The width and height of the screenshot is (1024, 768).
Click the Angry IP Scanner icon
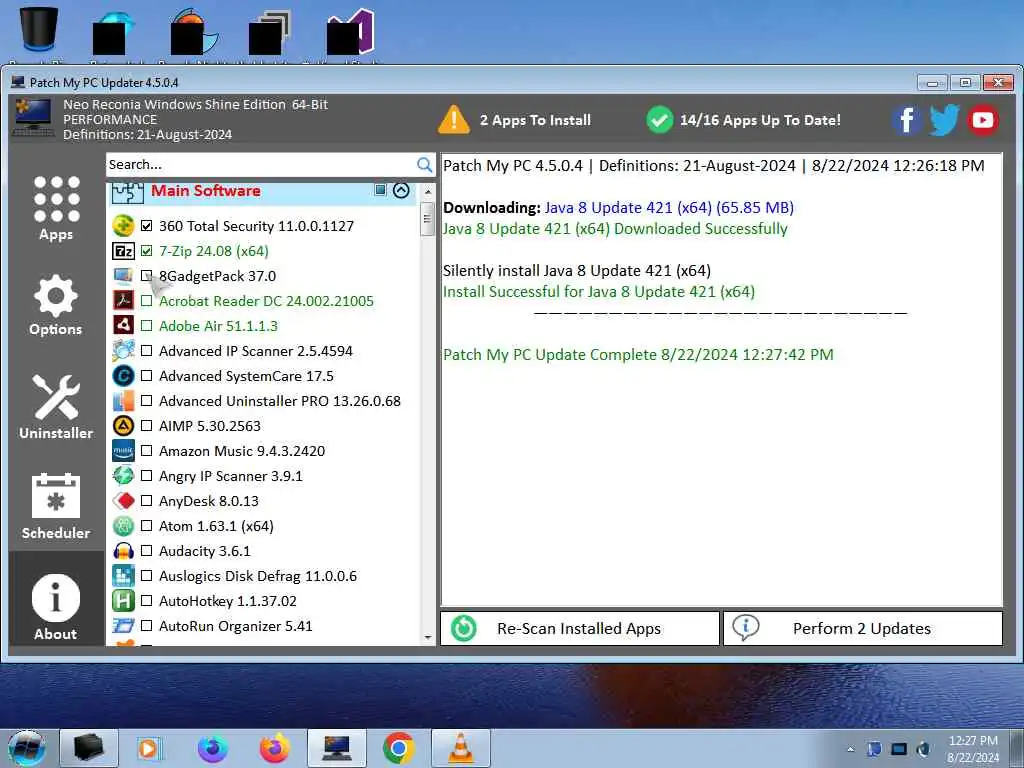(x=123, y=475)
